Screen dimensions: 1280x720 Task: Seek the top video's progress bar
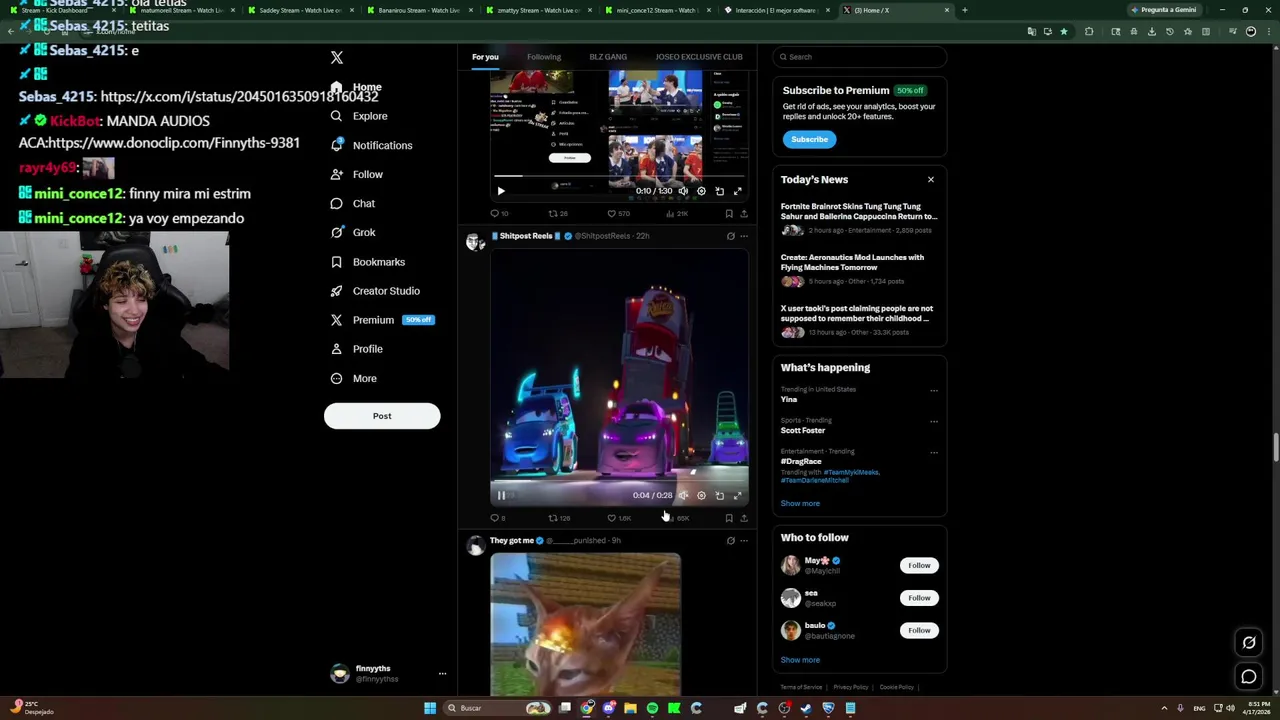619,178
